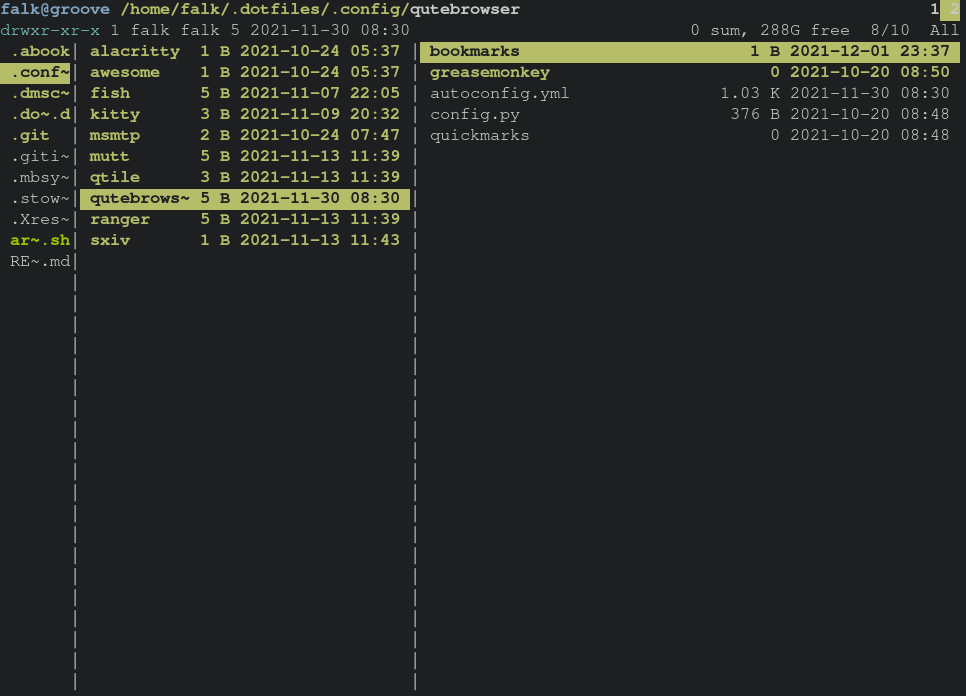Switch to tab 2 in ranger
This screenshot has height=696, width=966.
click(953, 9)
